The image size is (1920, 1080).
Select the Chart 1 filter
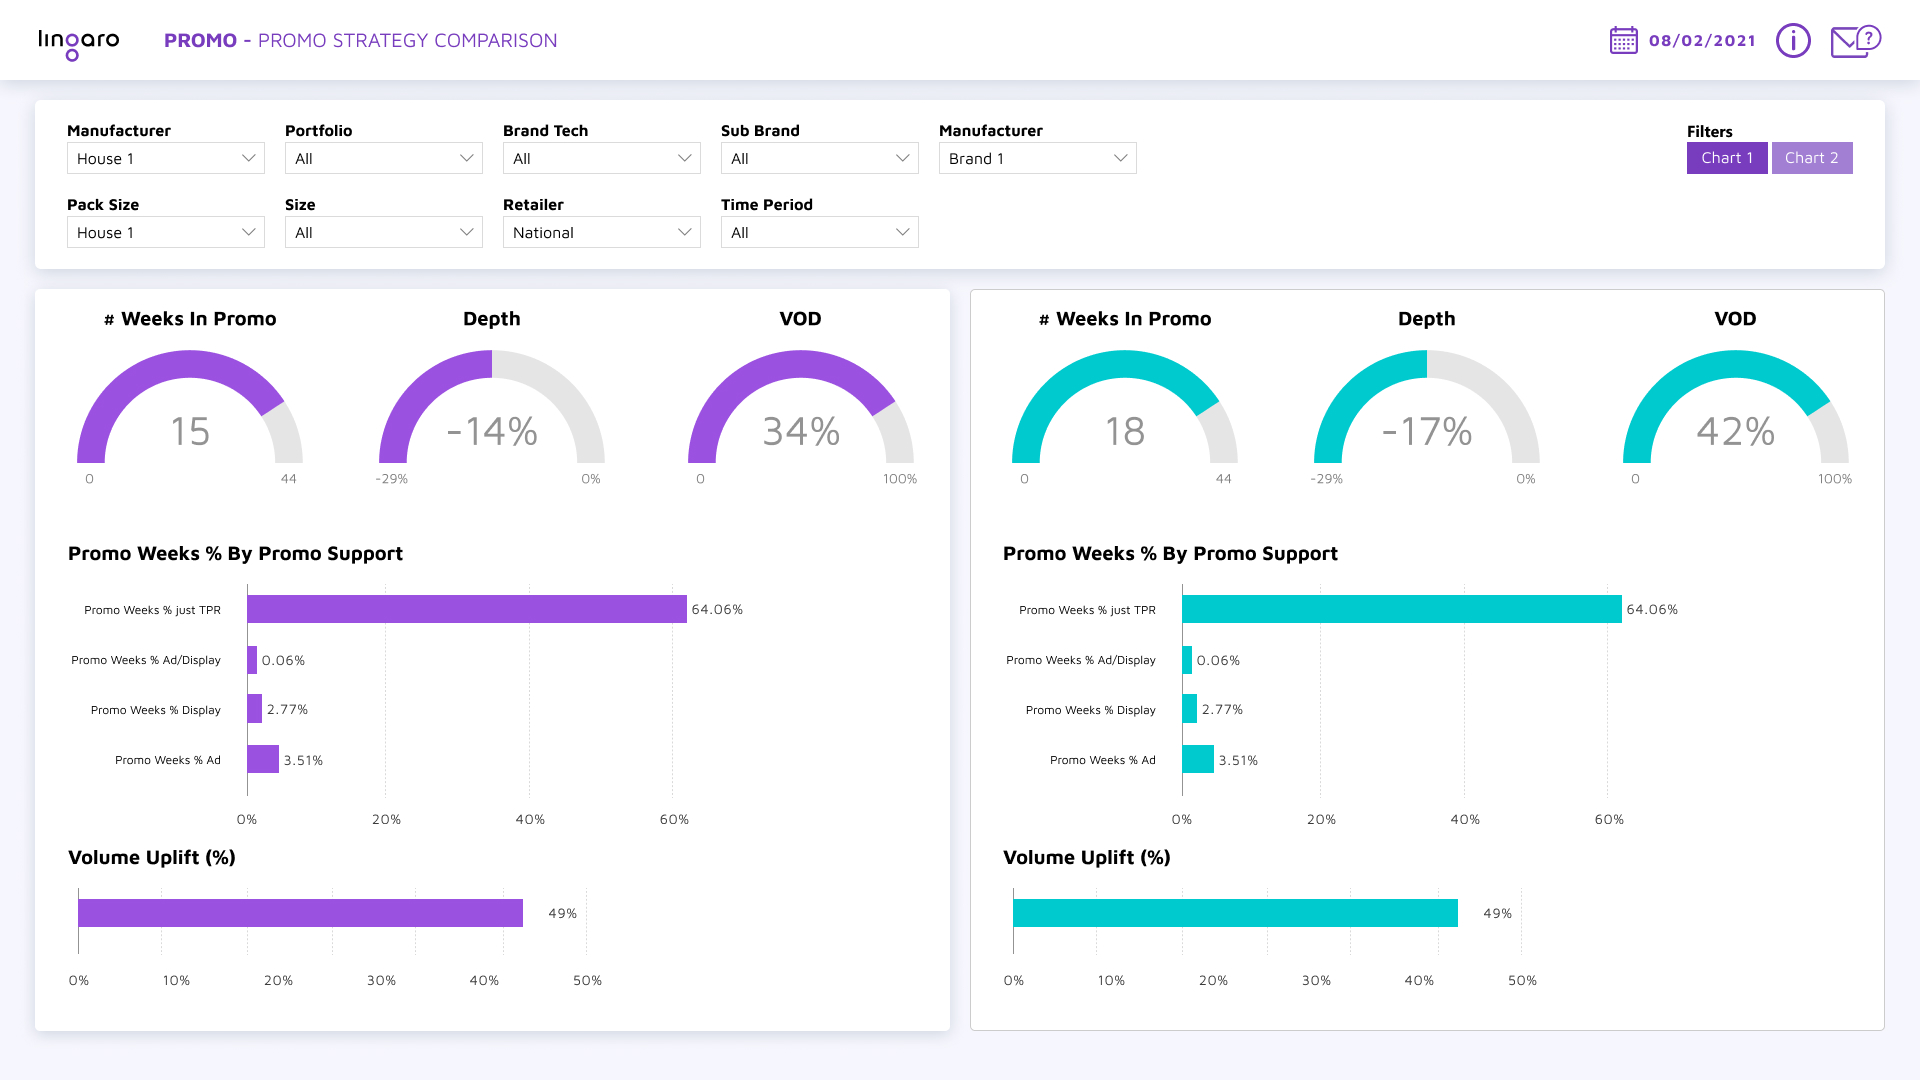click(1727, 157)
